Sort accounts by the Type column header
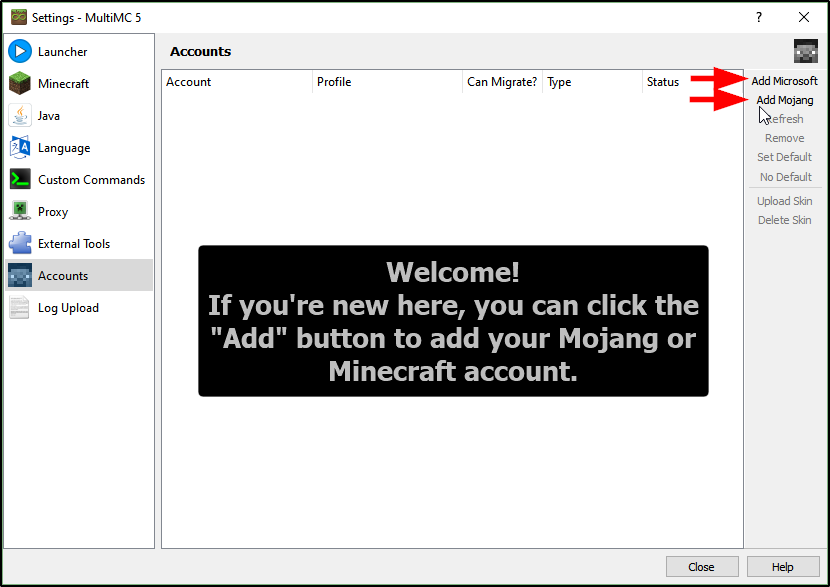830x587 pixels. [592, 82]
